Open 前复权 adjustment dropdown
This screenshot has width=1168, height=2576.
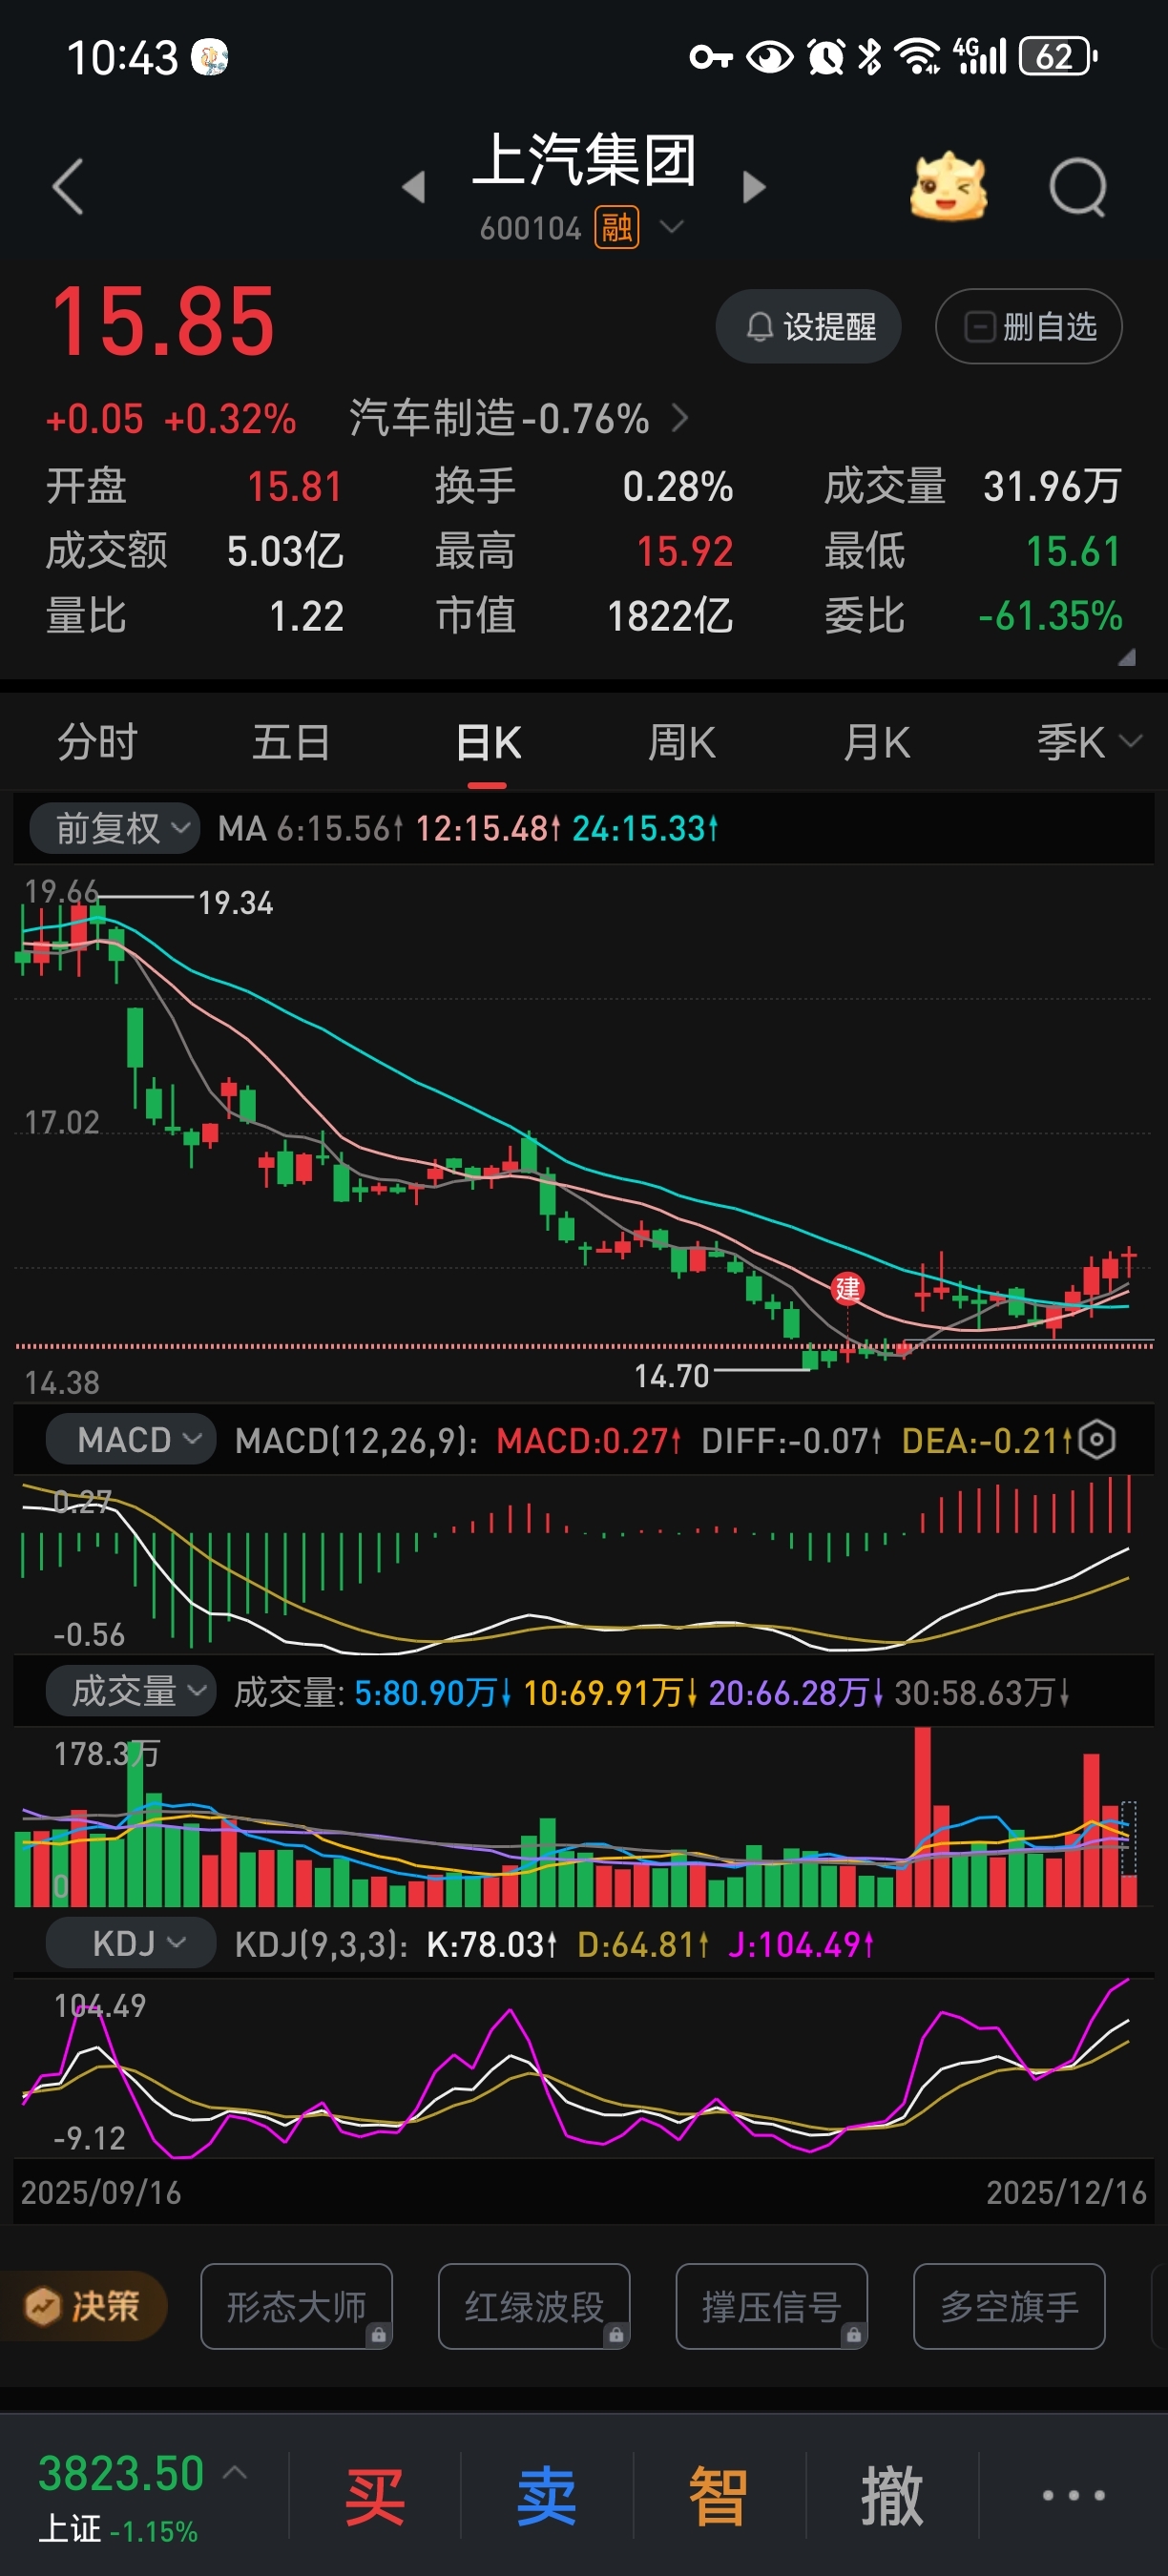point(115,828)
